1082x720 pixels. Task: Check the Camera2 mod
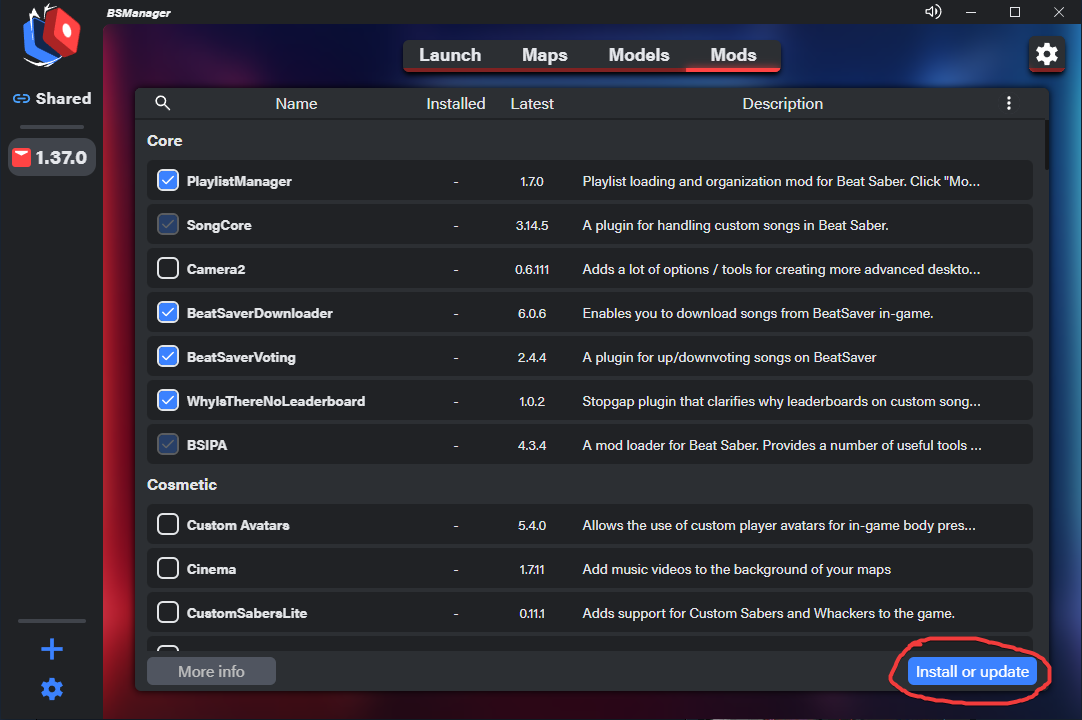click(x=168, y=269)
